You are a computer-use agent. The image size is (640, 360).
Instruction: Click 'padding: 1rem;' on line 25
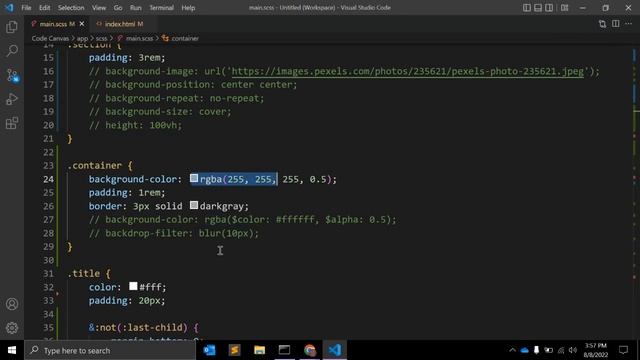(x=127, y=193)
